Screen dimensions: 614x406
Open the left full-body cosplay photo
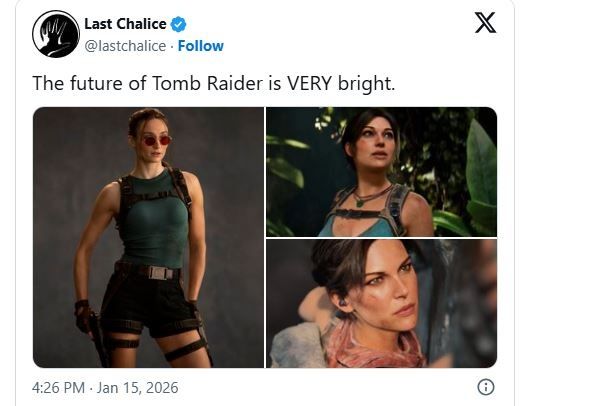(148, 237)
